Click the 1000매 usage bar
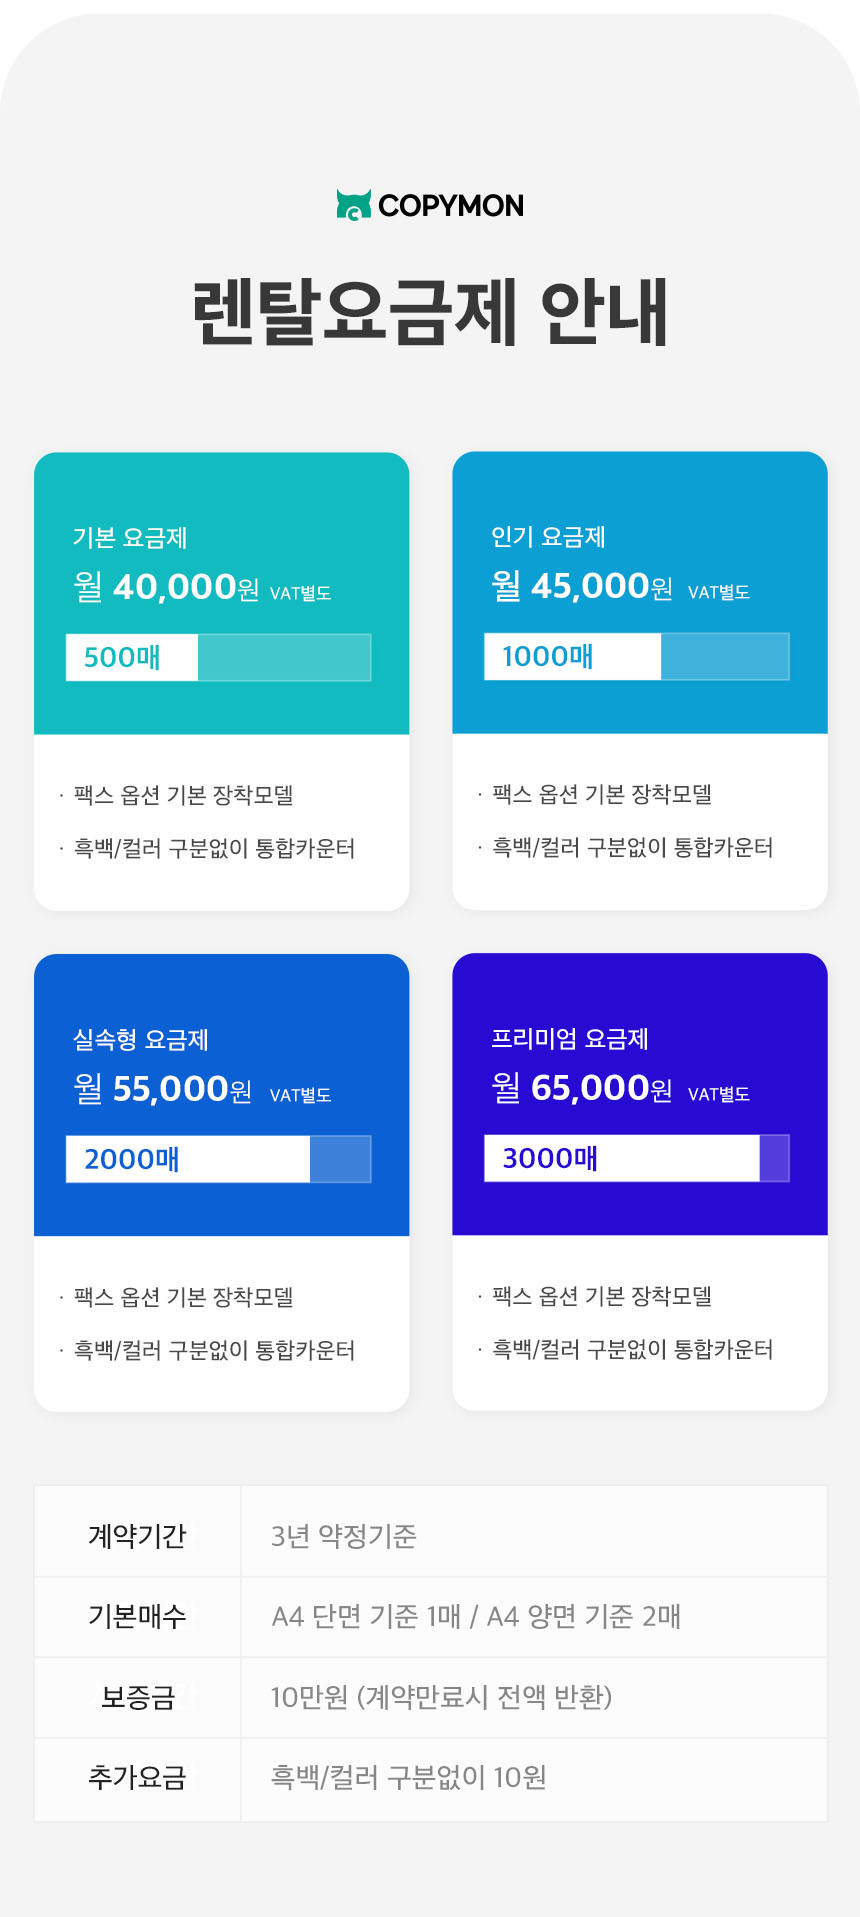Image resolution: width=860 pixels, height=1917 pixels. pyautogui.click(x=636, y=656)
